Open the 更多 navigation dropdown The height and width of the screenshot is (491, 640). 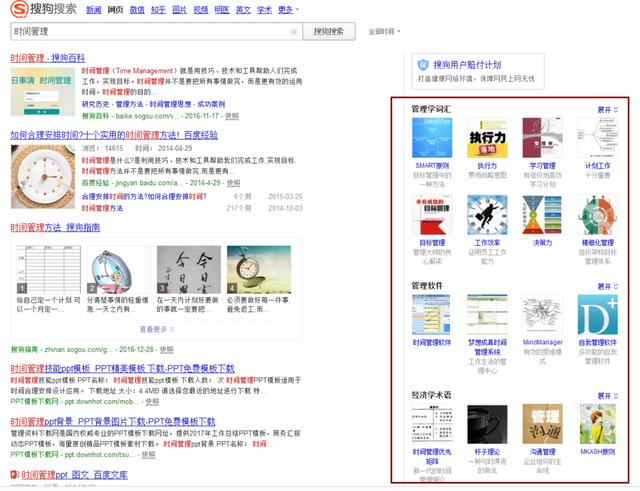point(289,10)
